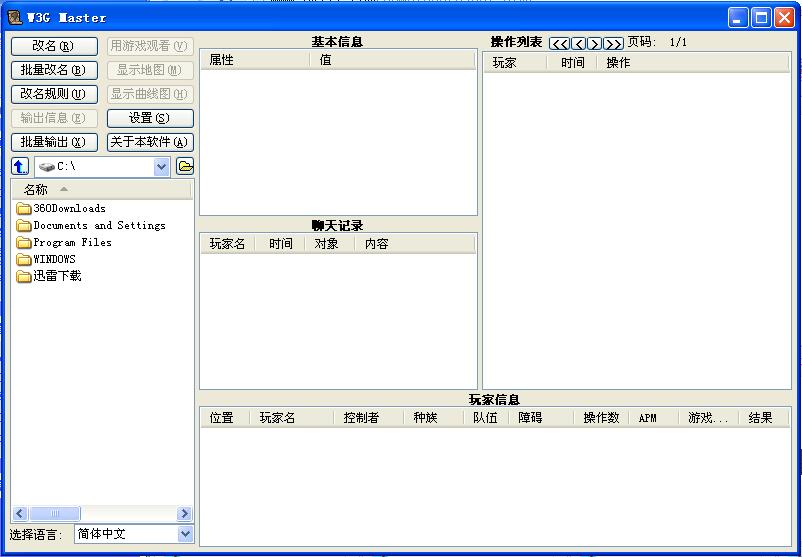802x557 pixels.
Task: Minimize the W3G Master window
Action: tap(738, 18)
